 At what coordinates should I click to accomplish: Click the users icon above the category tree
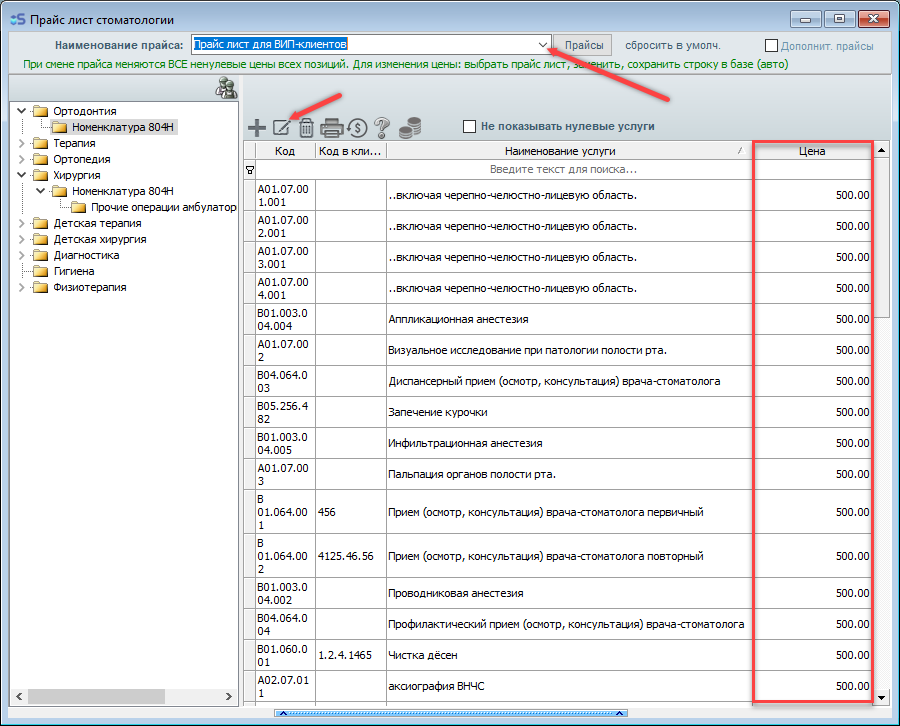tap(226, 89)
